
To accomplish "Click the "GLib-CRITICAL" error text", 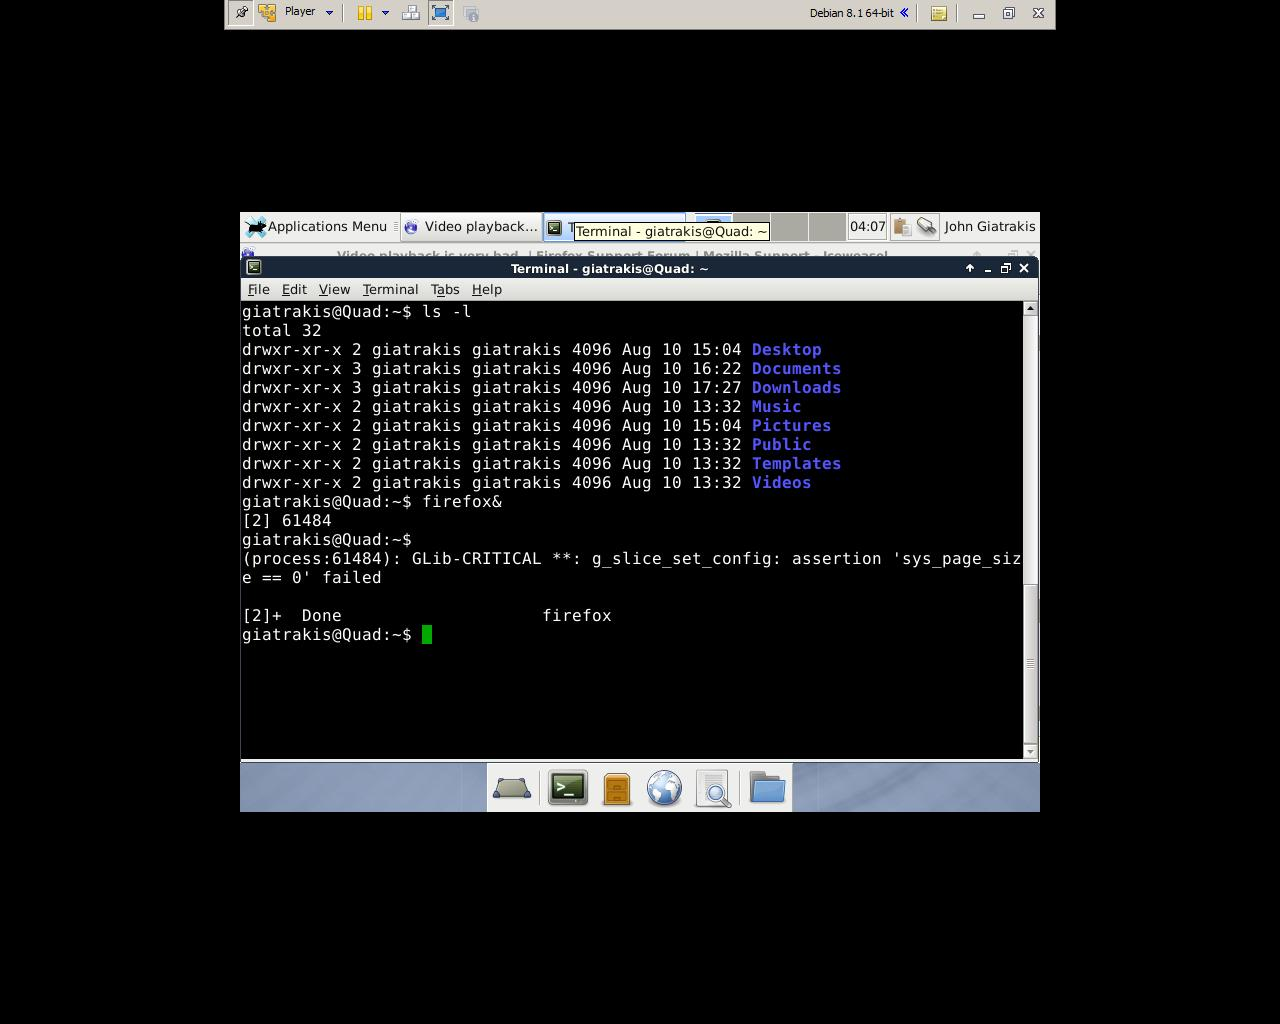I will 477,559.
